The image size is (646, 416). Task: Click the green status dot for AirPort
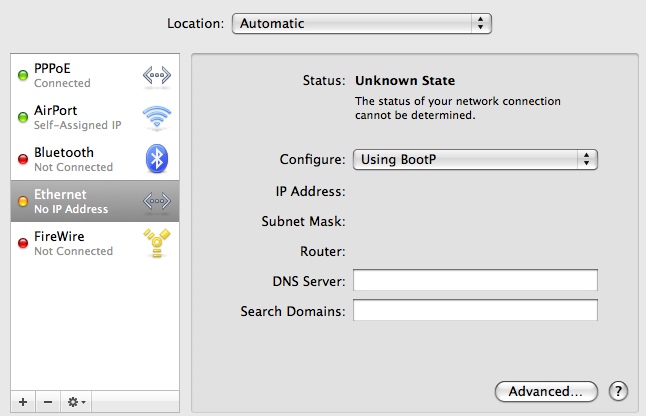[23, 117]
